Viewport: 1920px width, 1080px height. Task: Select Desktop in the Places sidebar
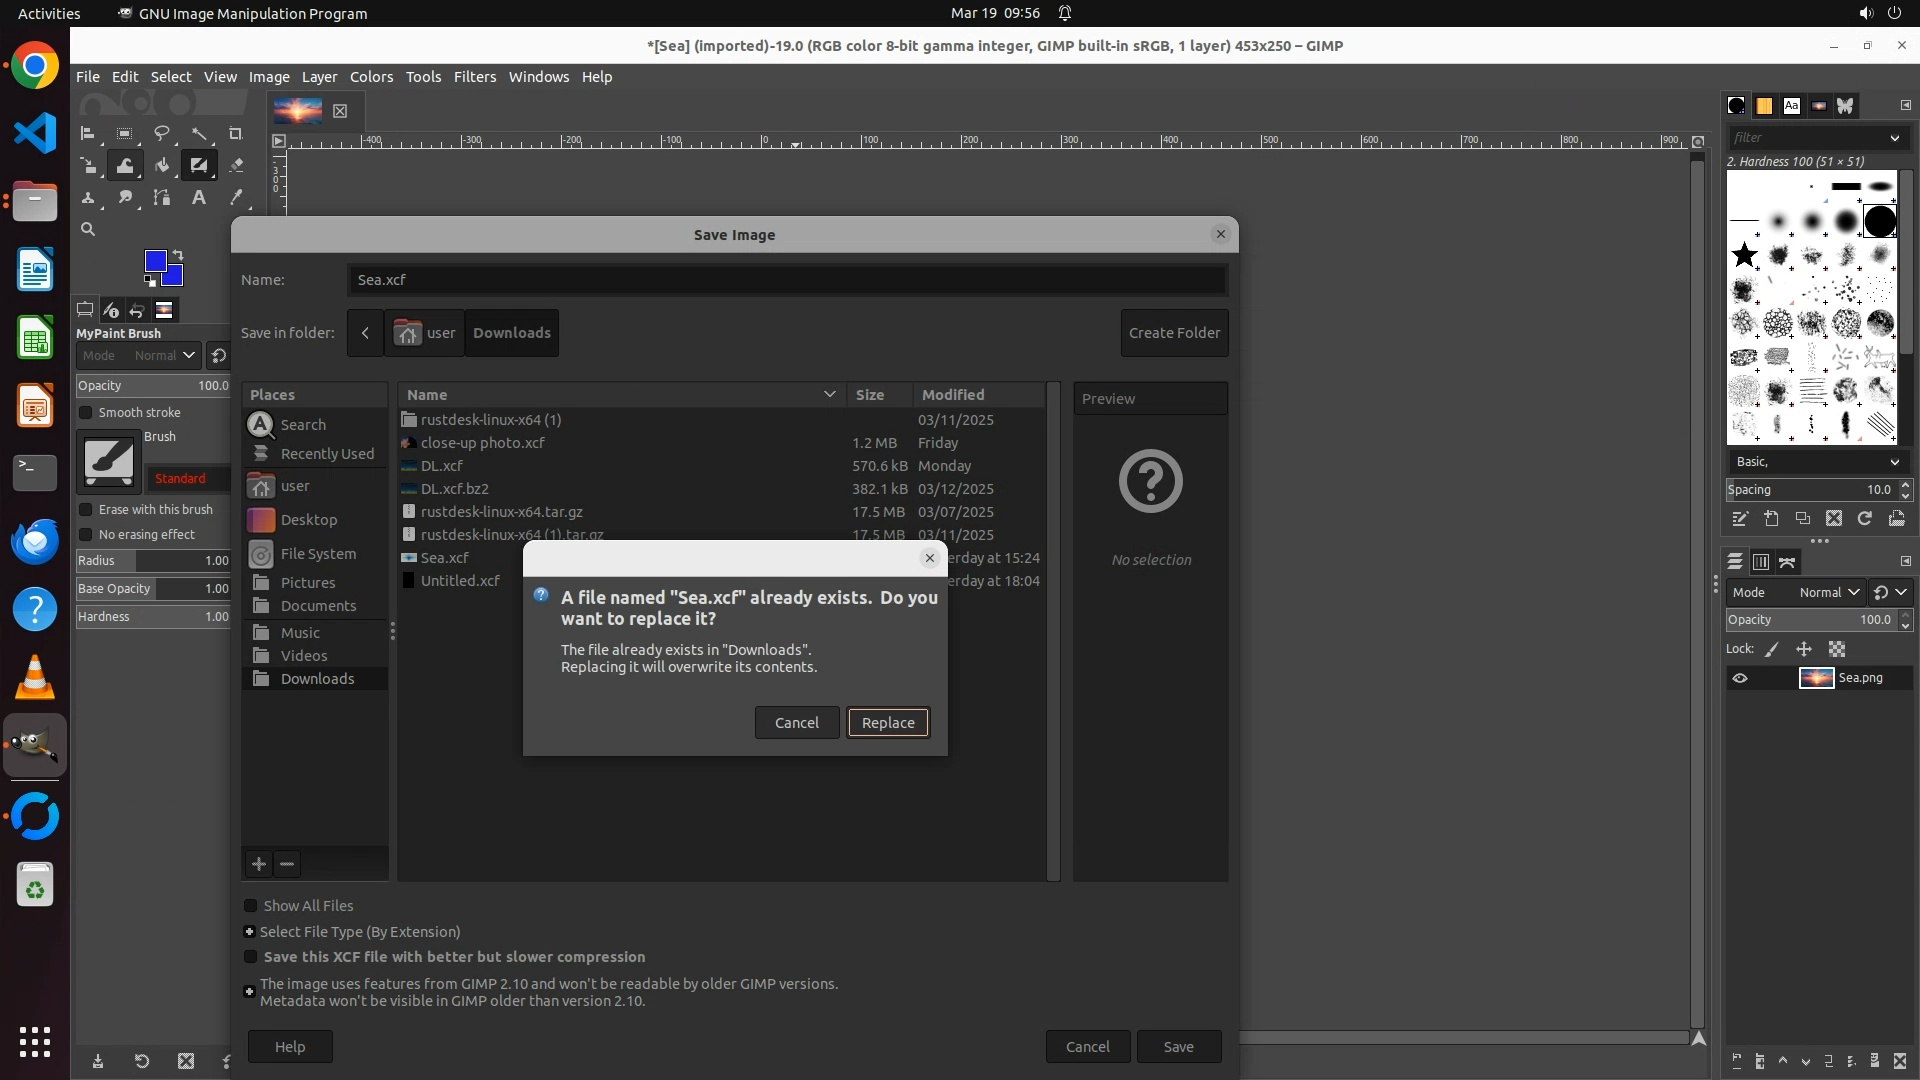[x=308, y=520]
